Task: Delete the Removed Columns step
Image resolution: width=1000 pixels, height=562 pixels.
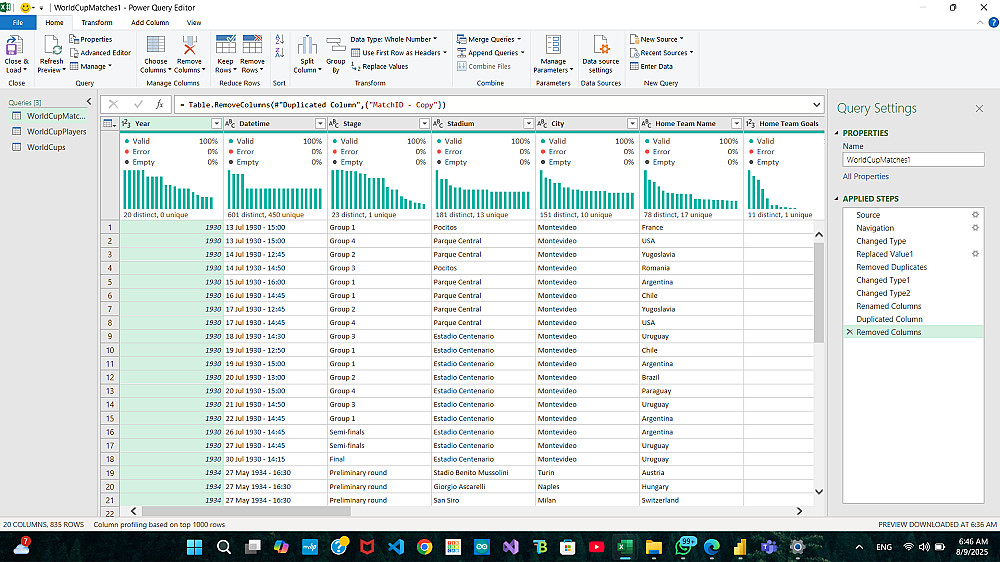Action: click(x=849, y=332)
